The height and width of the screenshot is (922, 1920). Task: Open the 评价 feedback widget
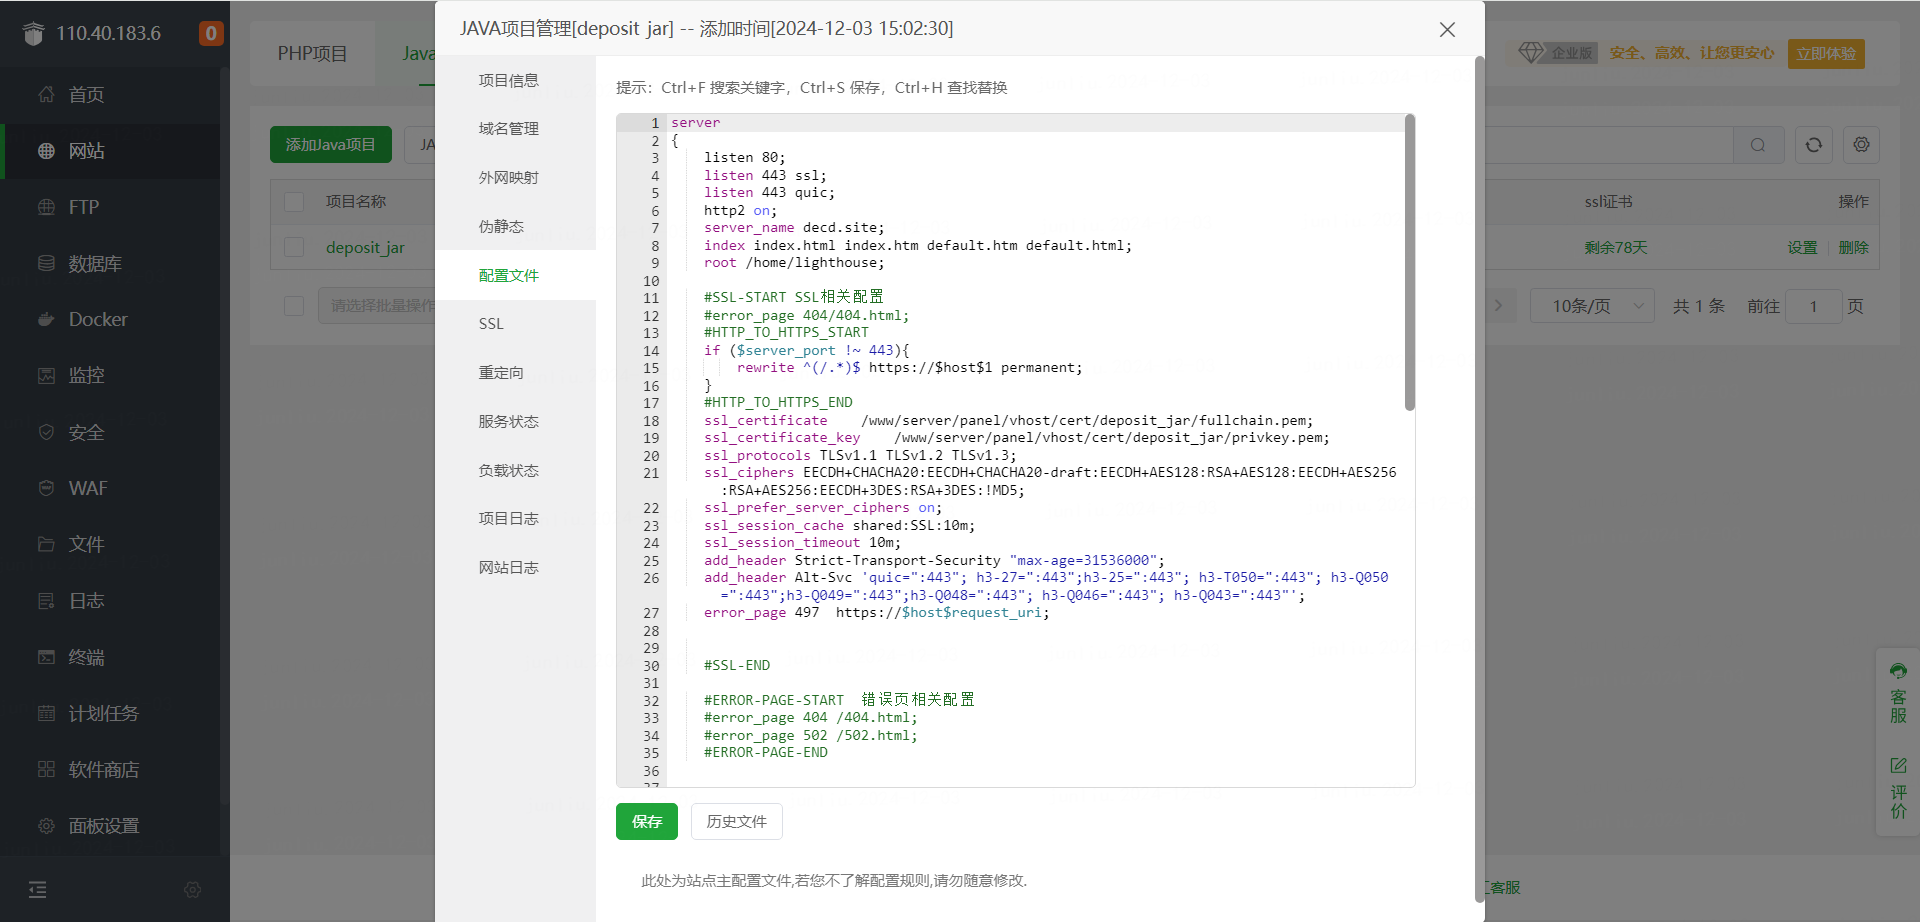(x=1898, y=788)
